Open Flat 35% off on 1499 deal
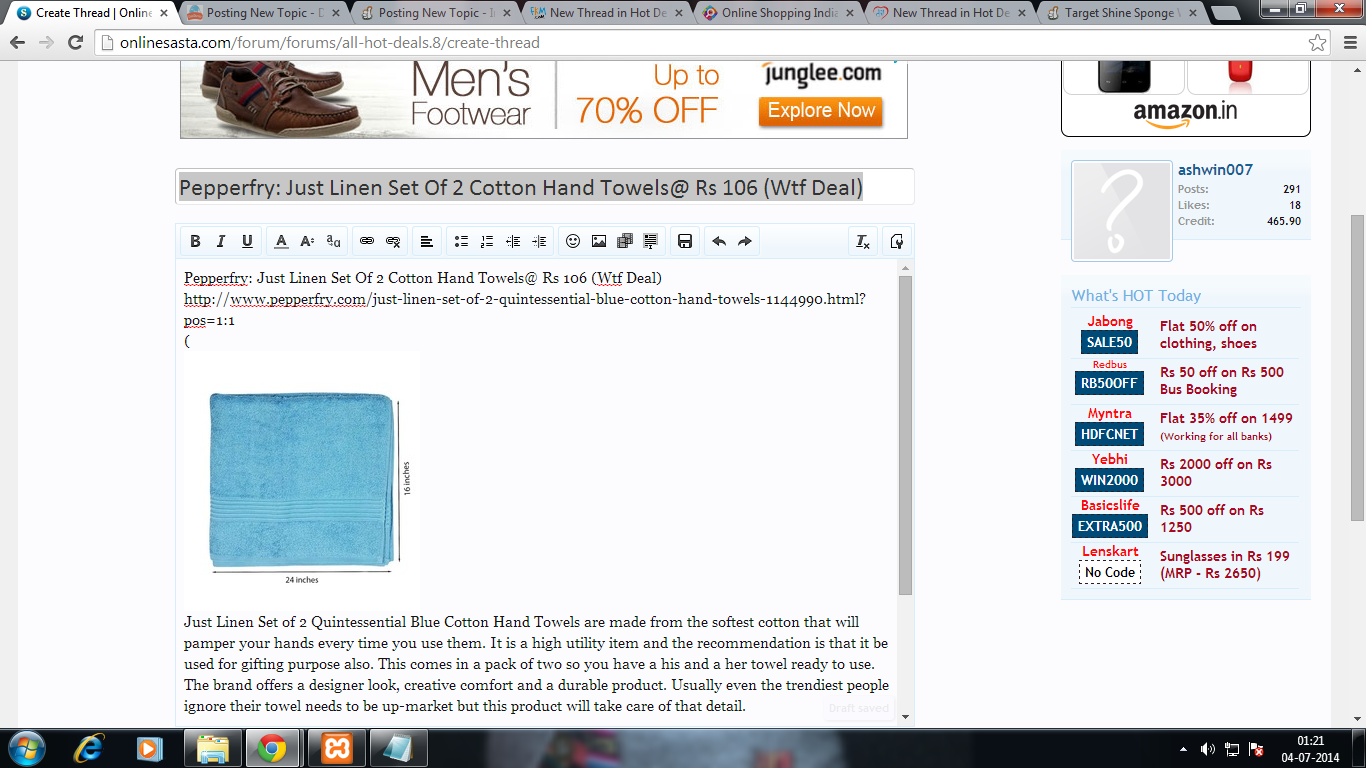The image size is (1366, 768). 1226,418
